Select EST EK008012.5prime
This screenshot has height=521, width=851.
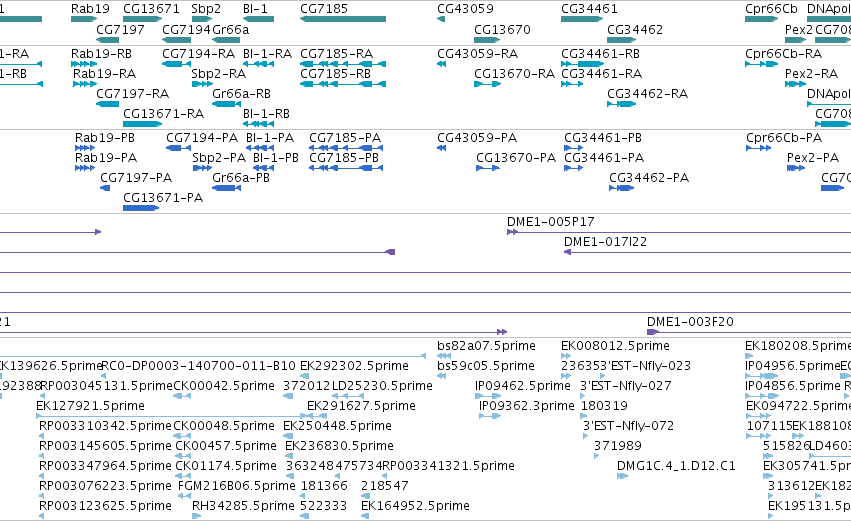point(615,346)
